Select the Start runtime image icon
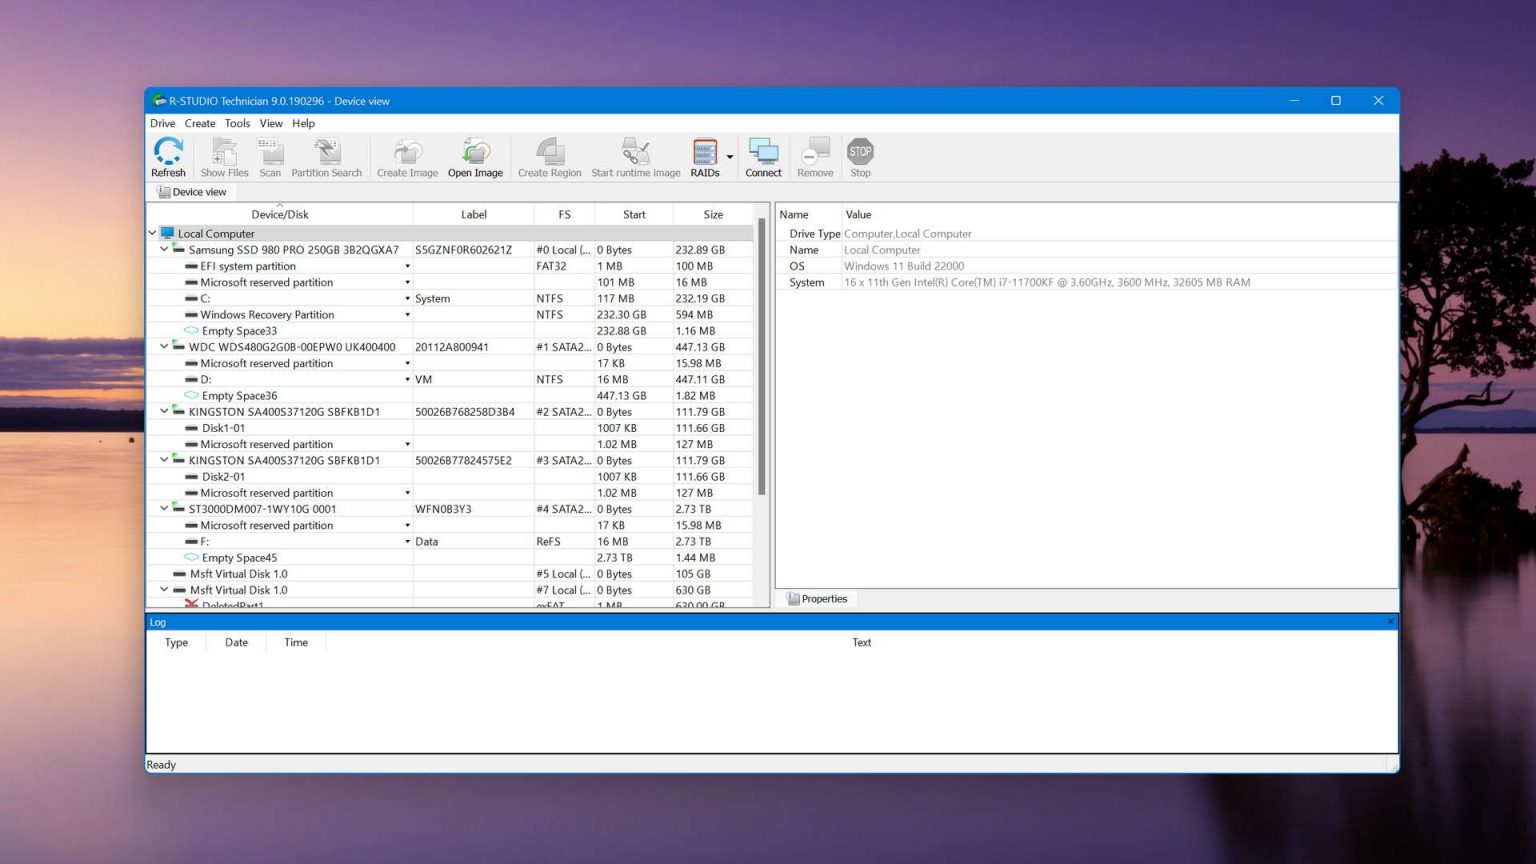 635,155
